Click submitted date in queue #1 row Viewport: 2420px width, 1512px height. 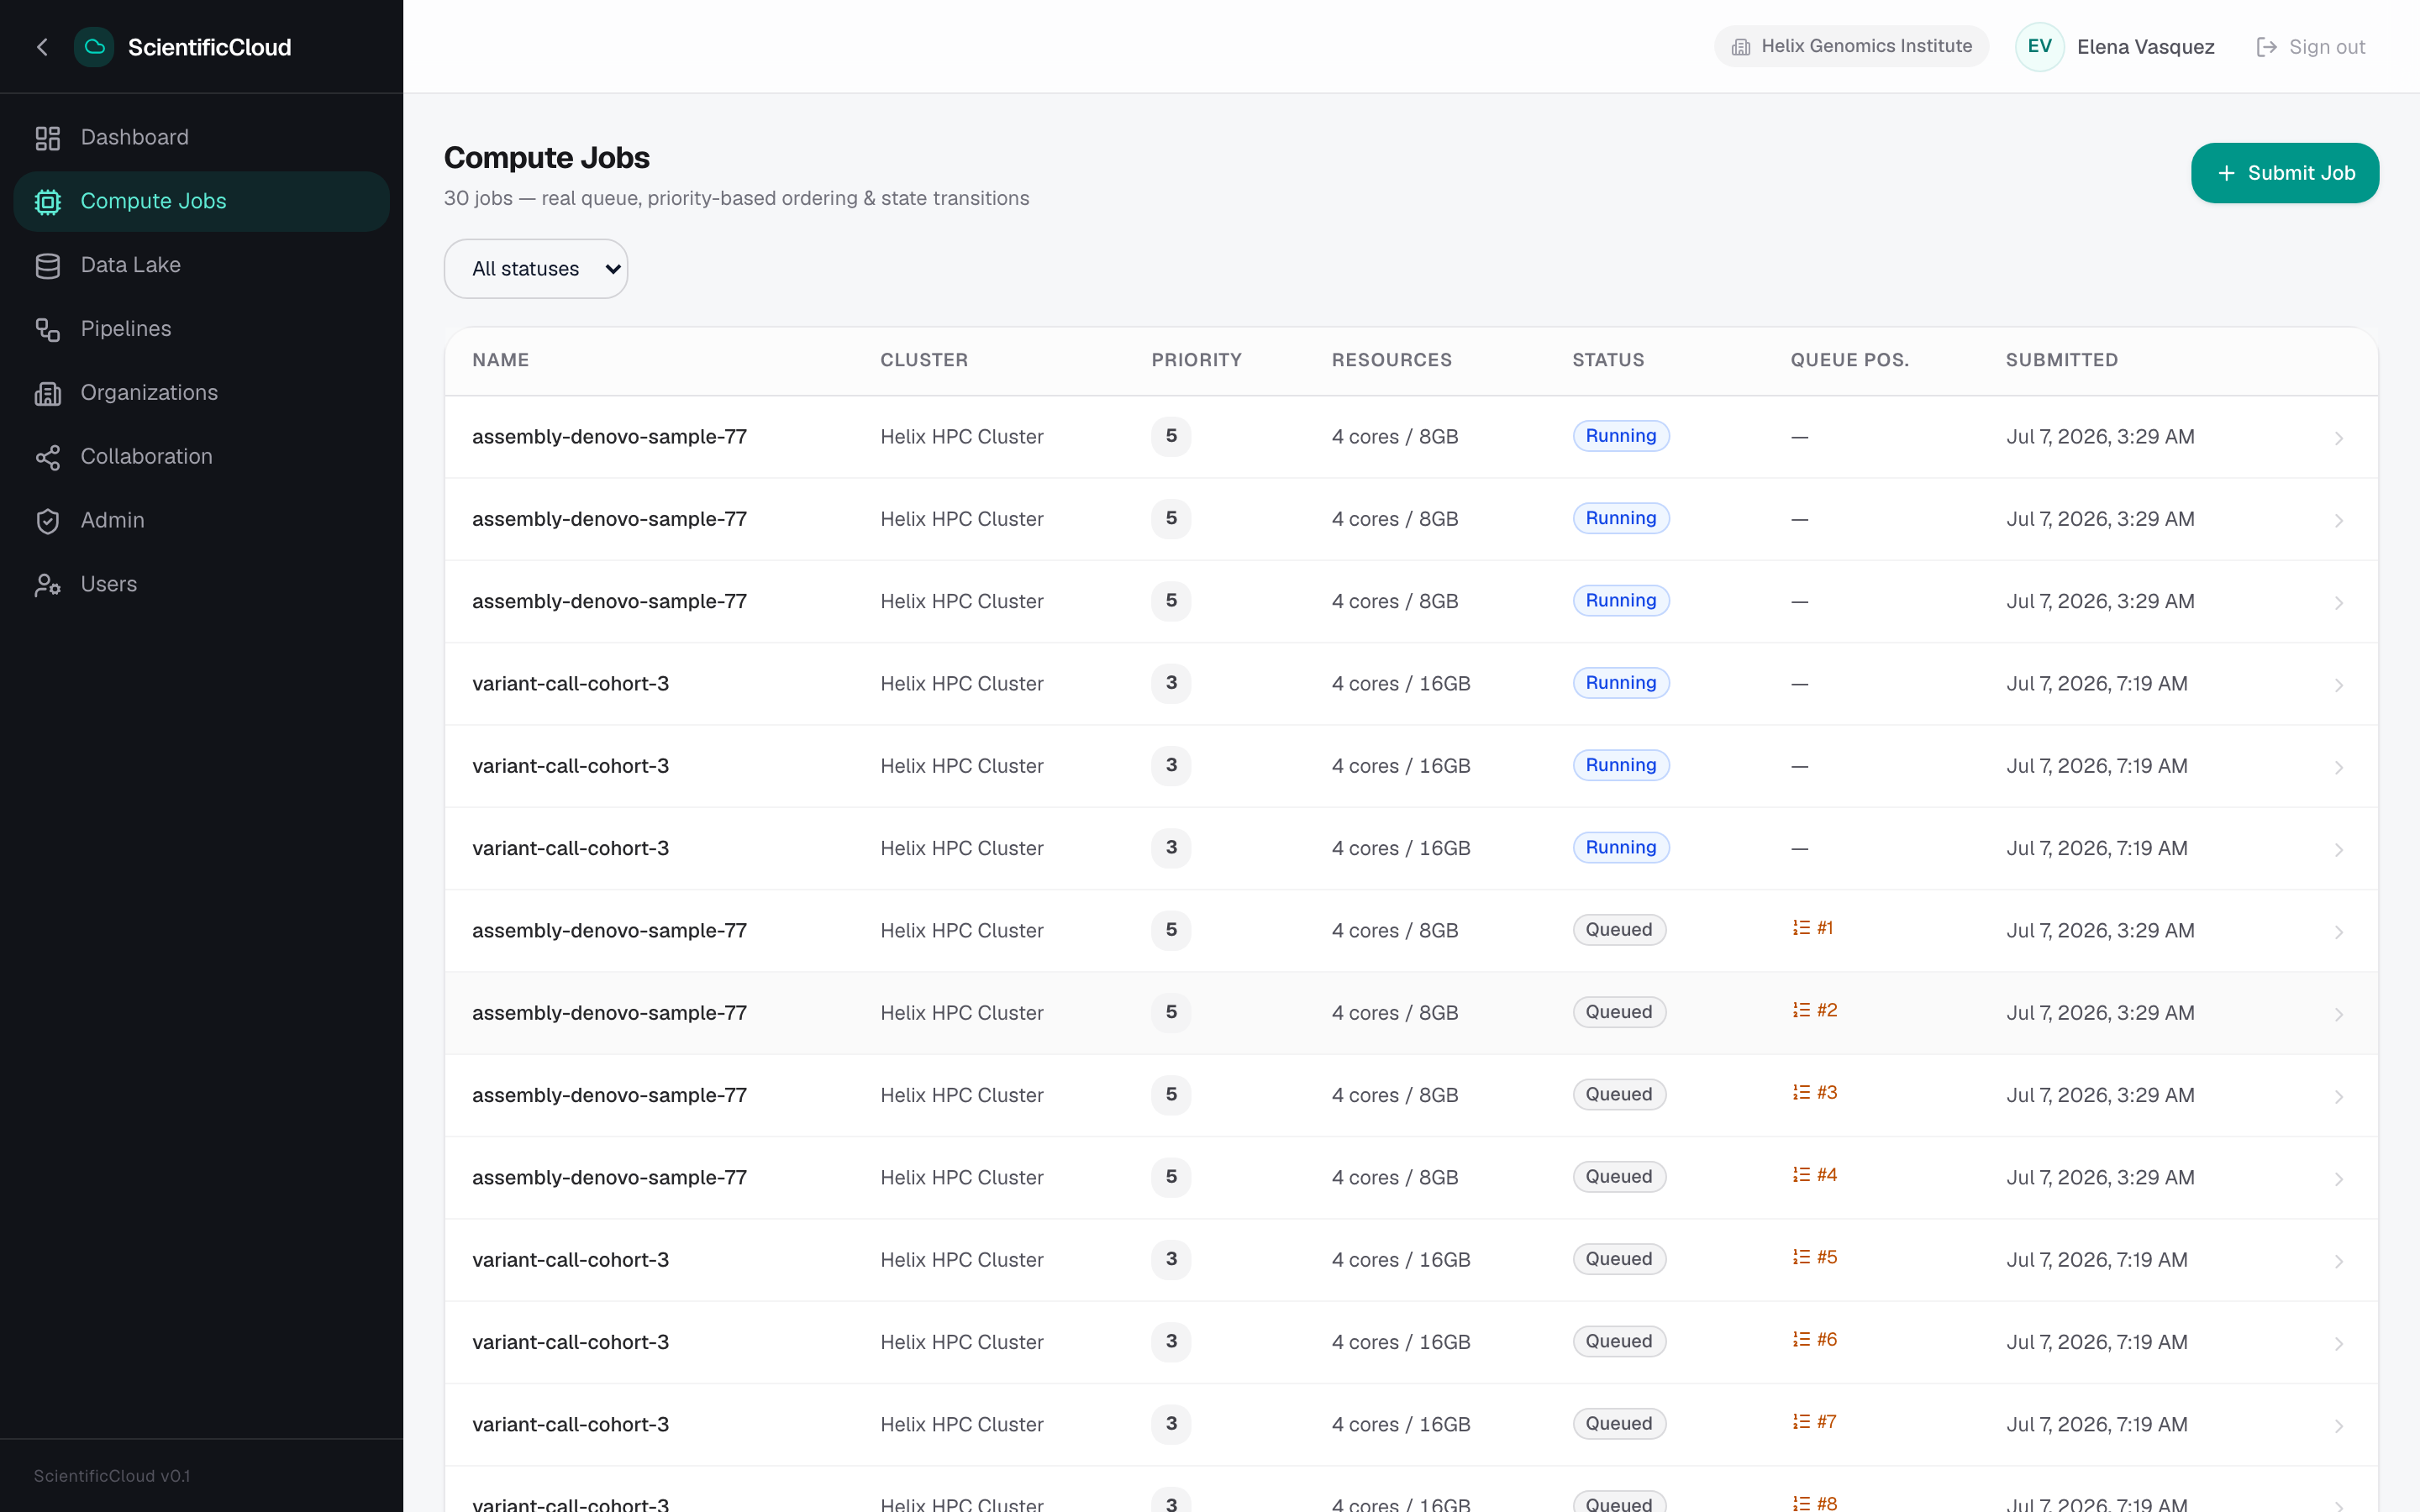[x=2100, y=930]
